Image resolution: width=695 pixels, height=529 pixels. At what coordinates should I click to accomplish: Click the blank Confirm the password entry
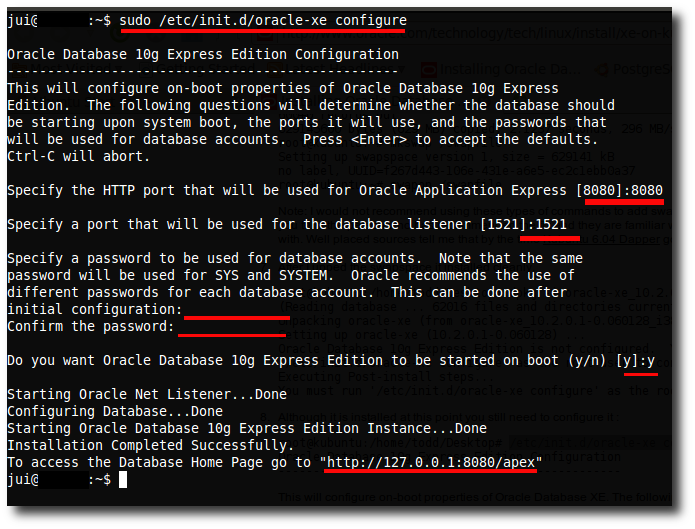point(231,327)
